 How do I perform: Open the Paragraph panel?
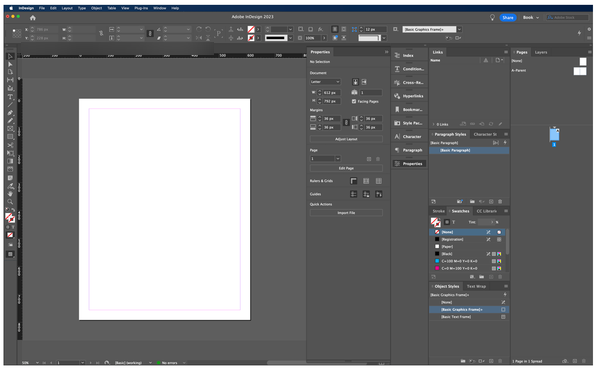point(409,150)
